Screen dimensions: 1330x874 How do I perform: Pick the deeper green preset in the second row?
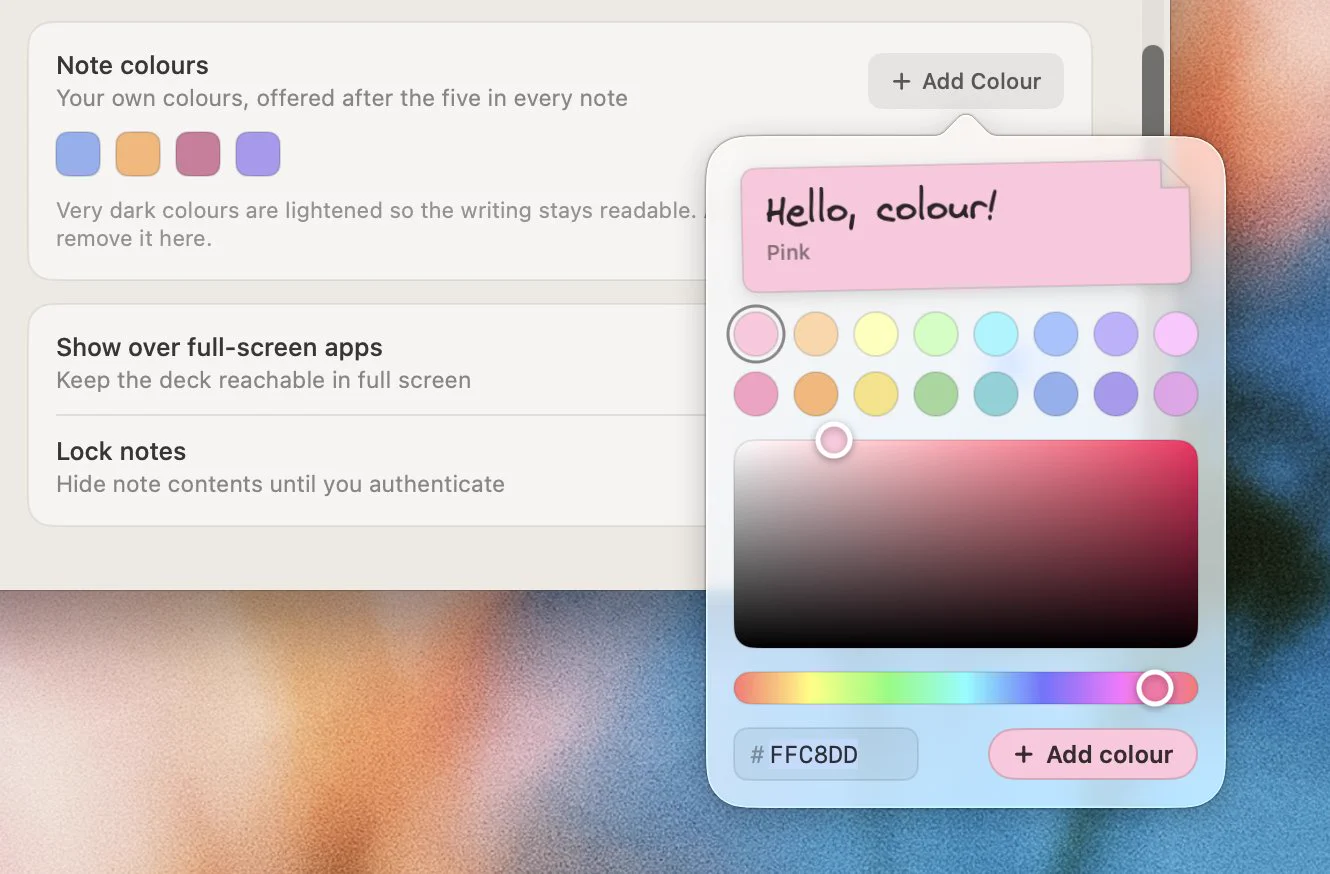(936, 394)
